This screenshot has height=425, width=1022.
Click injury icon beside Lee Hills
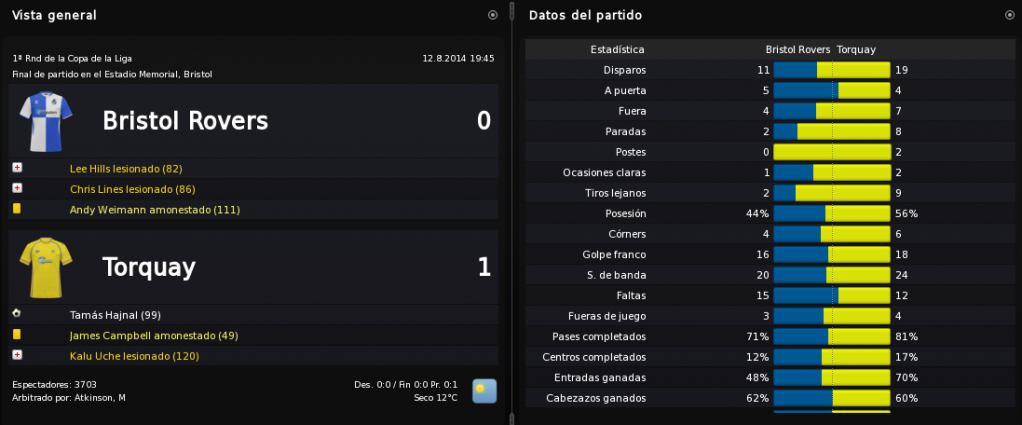pos(18,168)
